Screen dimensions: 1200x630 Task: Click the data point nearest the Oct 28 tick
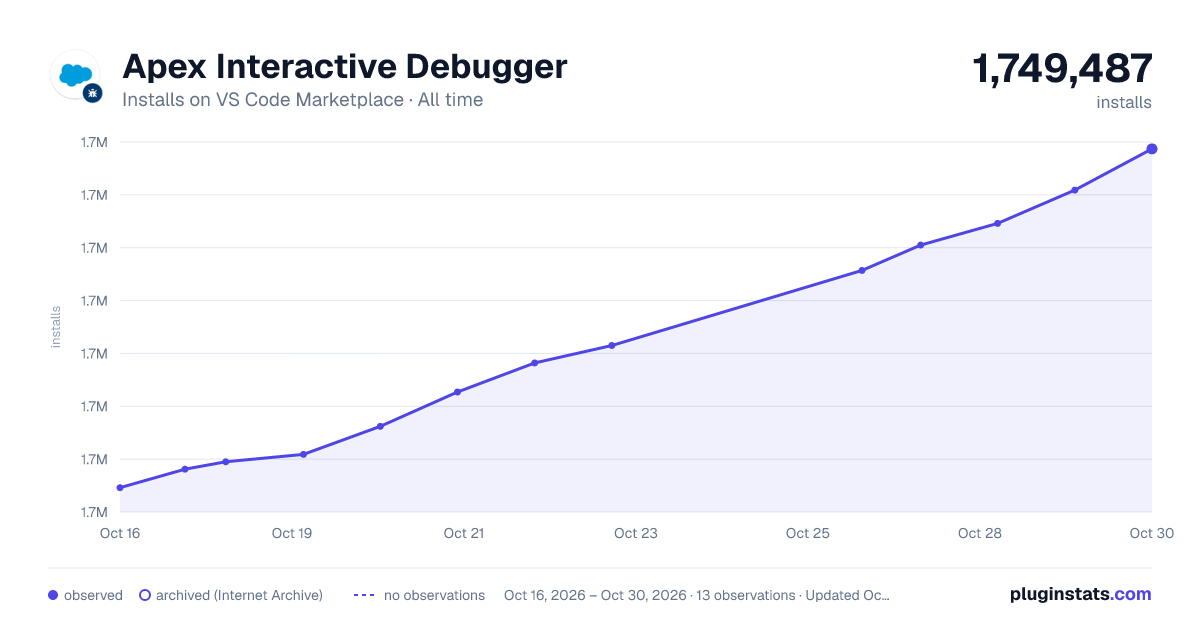[x=998, y=223]
